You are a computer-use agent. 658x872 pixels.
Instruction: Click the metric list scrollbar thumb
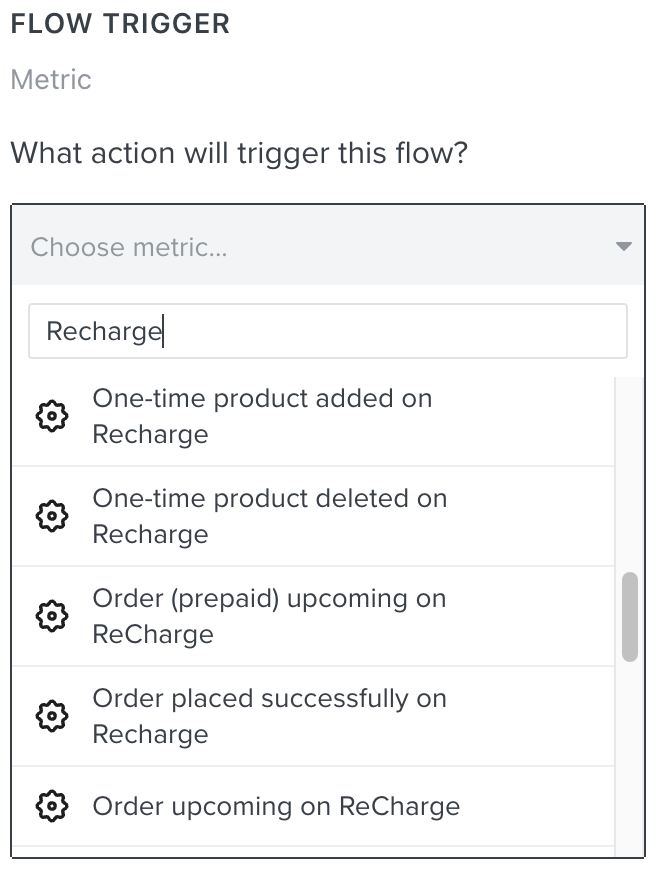[x=630, y=617]
